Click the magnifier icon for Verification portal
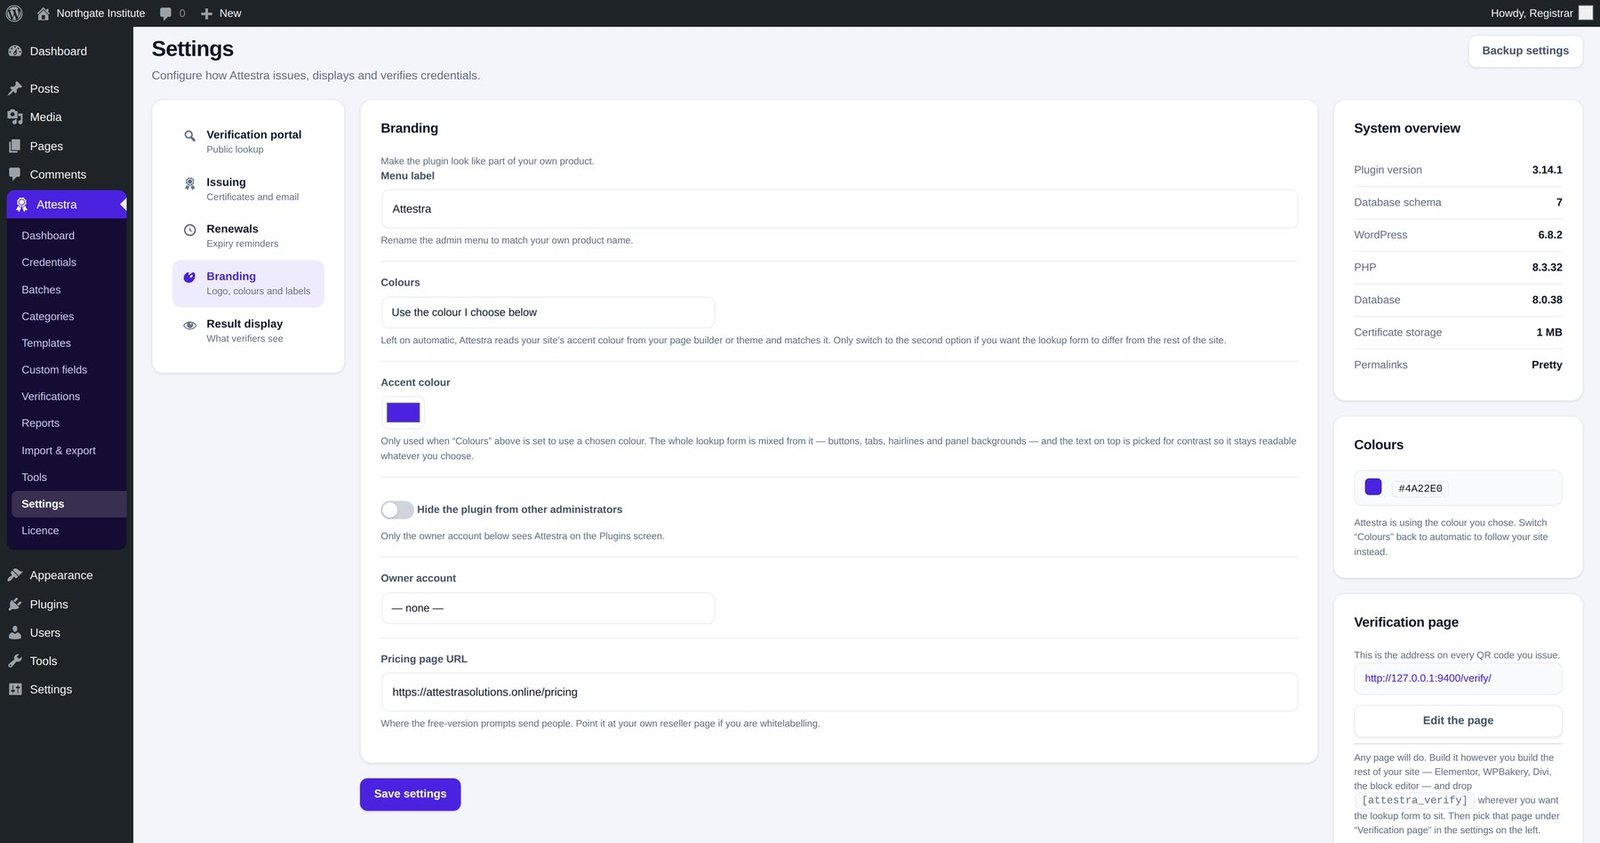This screenshot has width=1600, height=843. pos(190,136)
